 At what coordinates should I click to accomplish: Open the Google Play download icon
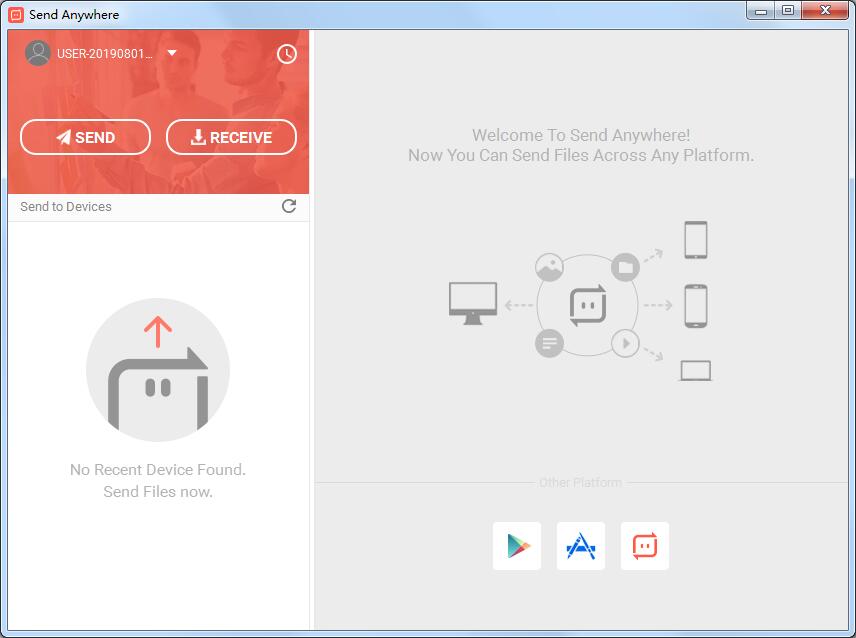click(x=516, y=545)
